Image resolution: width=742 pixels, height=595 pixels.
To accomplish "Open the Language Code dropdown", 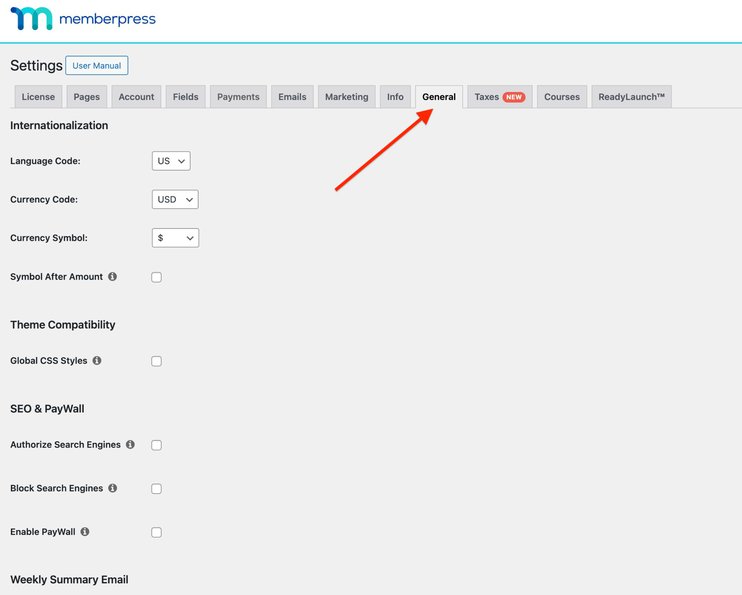I will pyautogui.click(x=171, y=161).
